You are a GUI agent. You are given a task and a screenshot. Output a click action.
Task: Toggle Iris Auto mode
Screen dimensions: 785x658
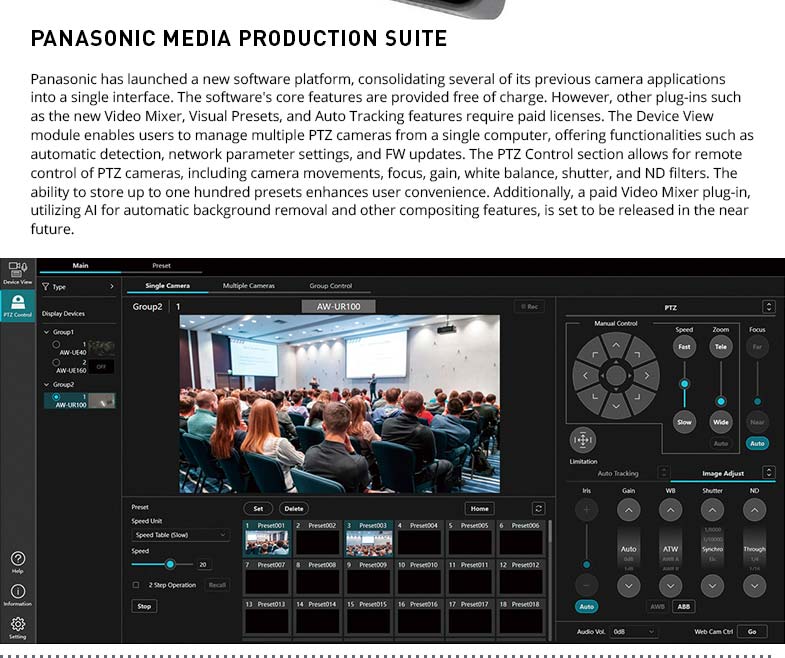pos(586,606)
